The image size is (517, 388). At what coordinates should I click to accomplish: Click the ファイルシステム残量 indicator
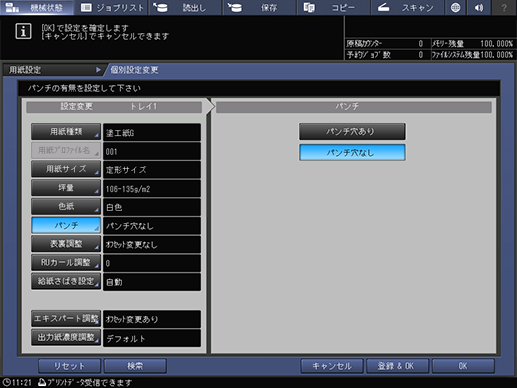473,55
